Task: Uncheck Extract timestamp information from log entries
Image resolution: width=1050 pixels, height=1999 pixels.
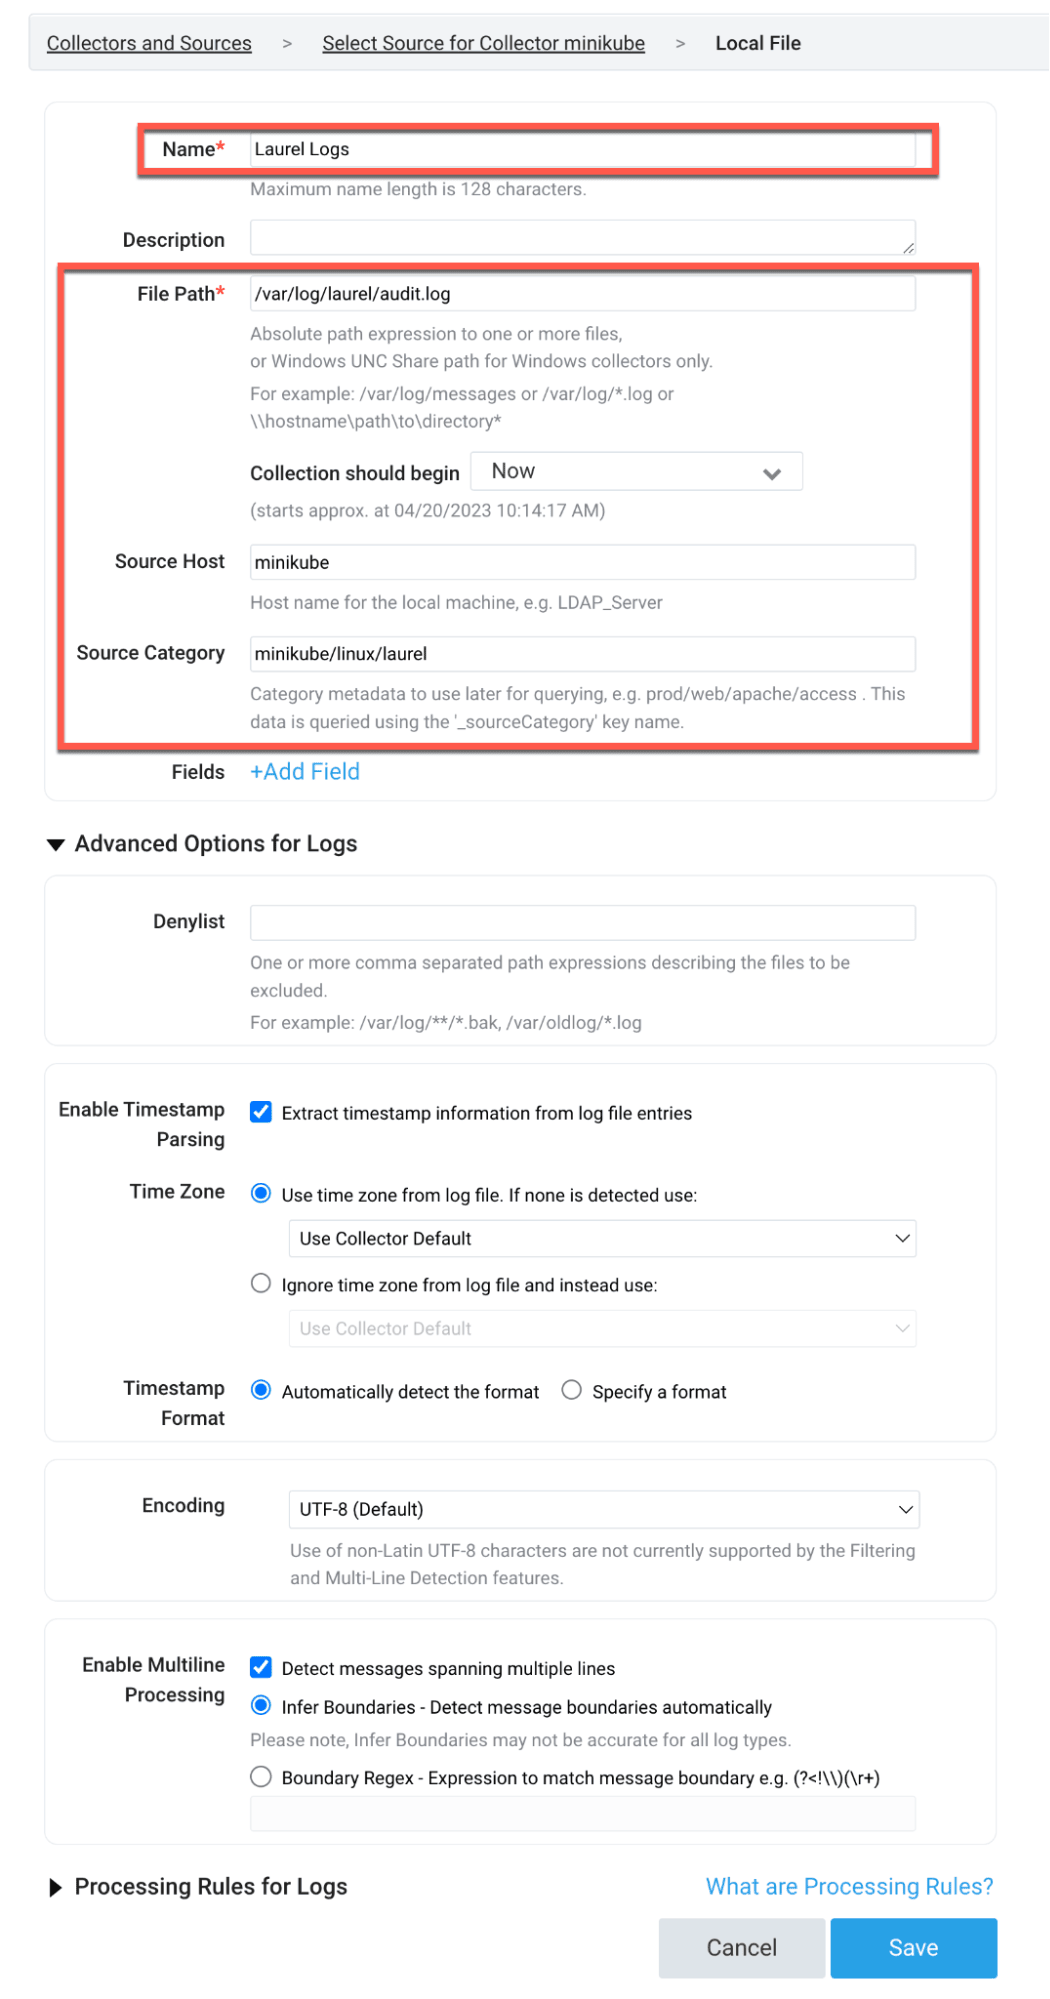Action: [261, 1112]
